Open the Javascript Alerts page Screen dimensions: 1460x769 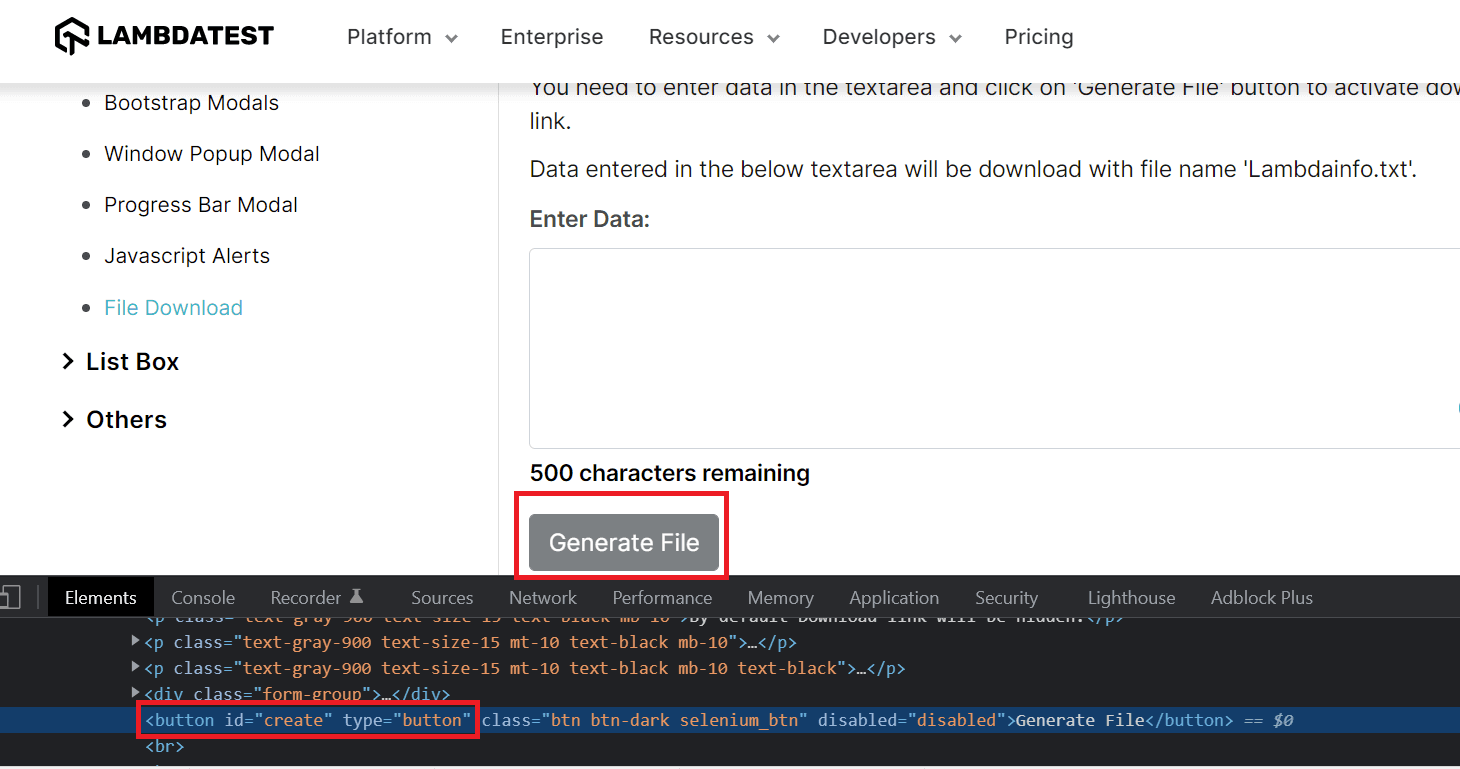point(187,255)
